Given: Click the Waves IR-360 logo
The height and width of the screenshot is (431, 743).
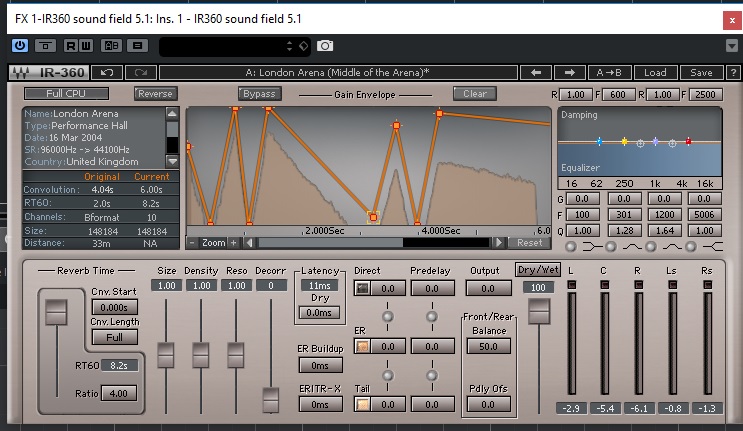Looking at the screenshot, I should click(49, 72).
